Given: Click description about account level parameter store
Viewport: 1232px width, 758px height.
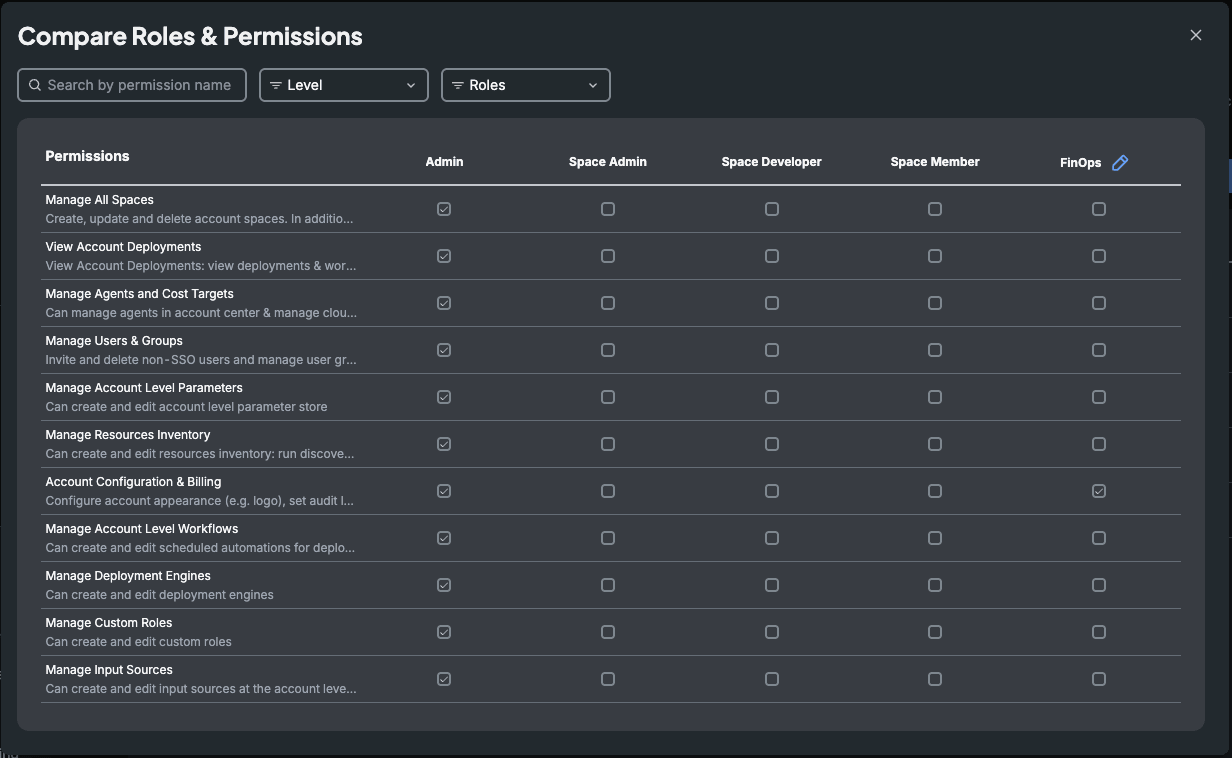Looking at the screenshot, I should pyautogui.click(x=186, y=407).
